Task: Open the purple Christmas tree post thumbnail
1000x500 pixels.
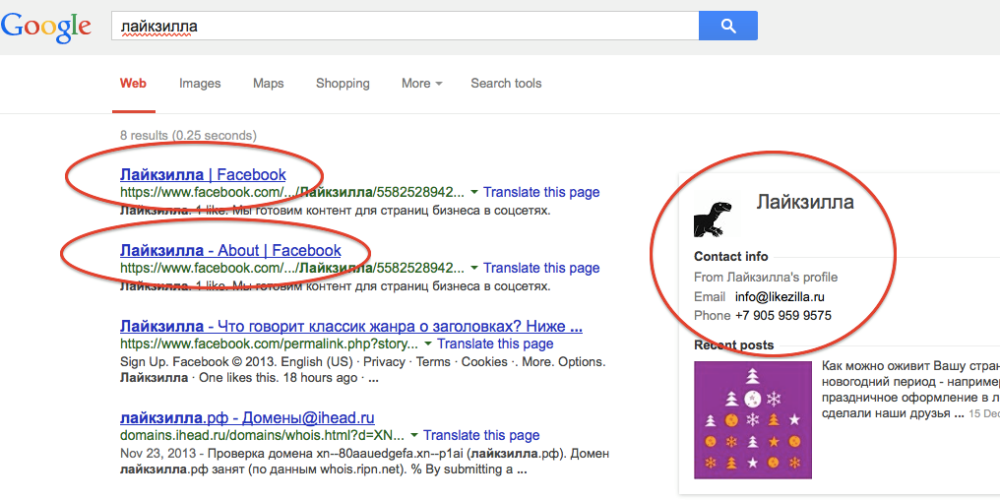Action: pos(753,420)
